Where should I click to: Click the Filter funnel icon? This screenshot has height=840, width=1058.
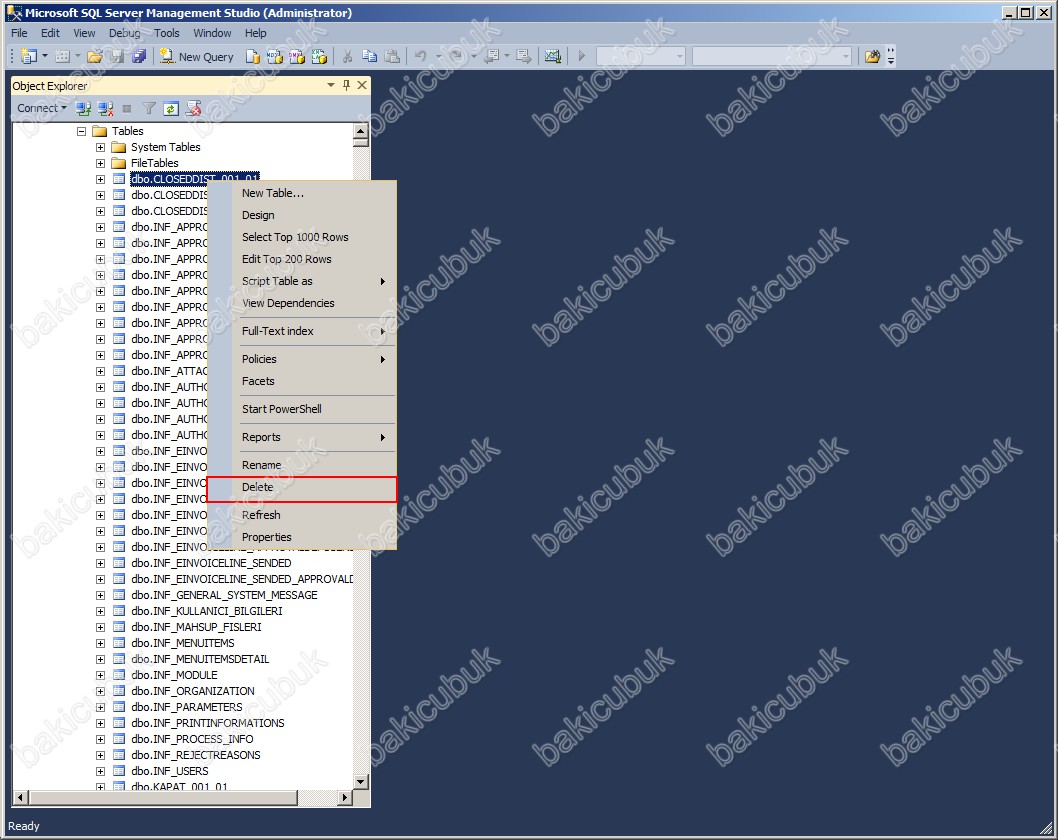tap(149, 108)
